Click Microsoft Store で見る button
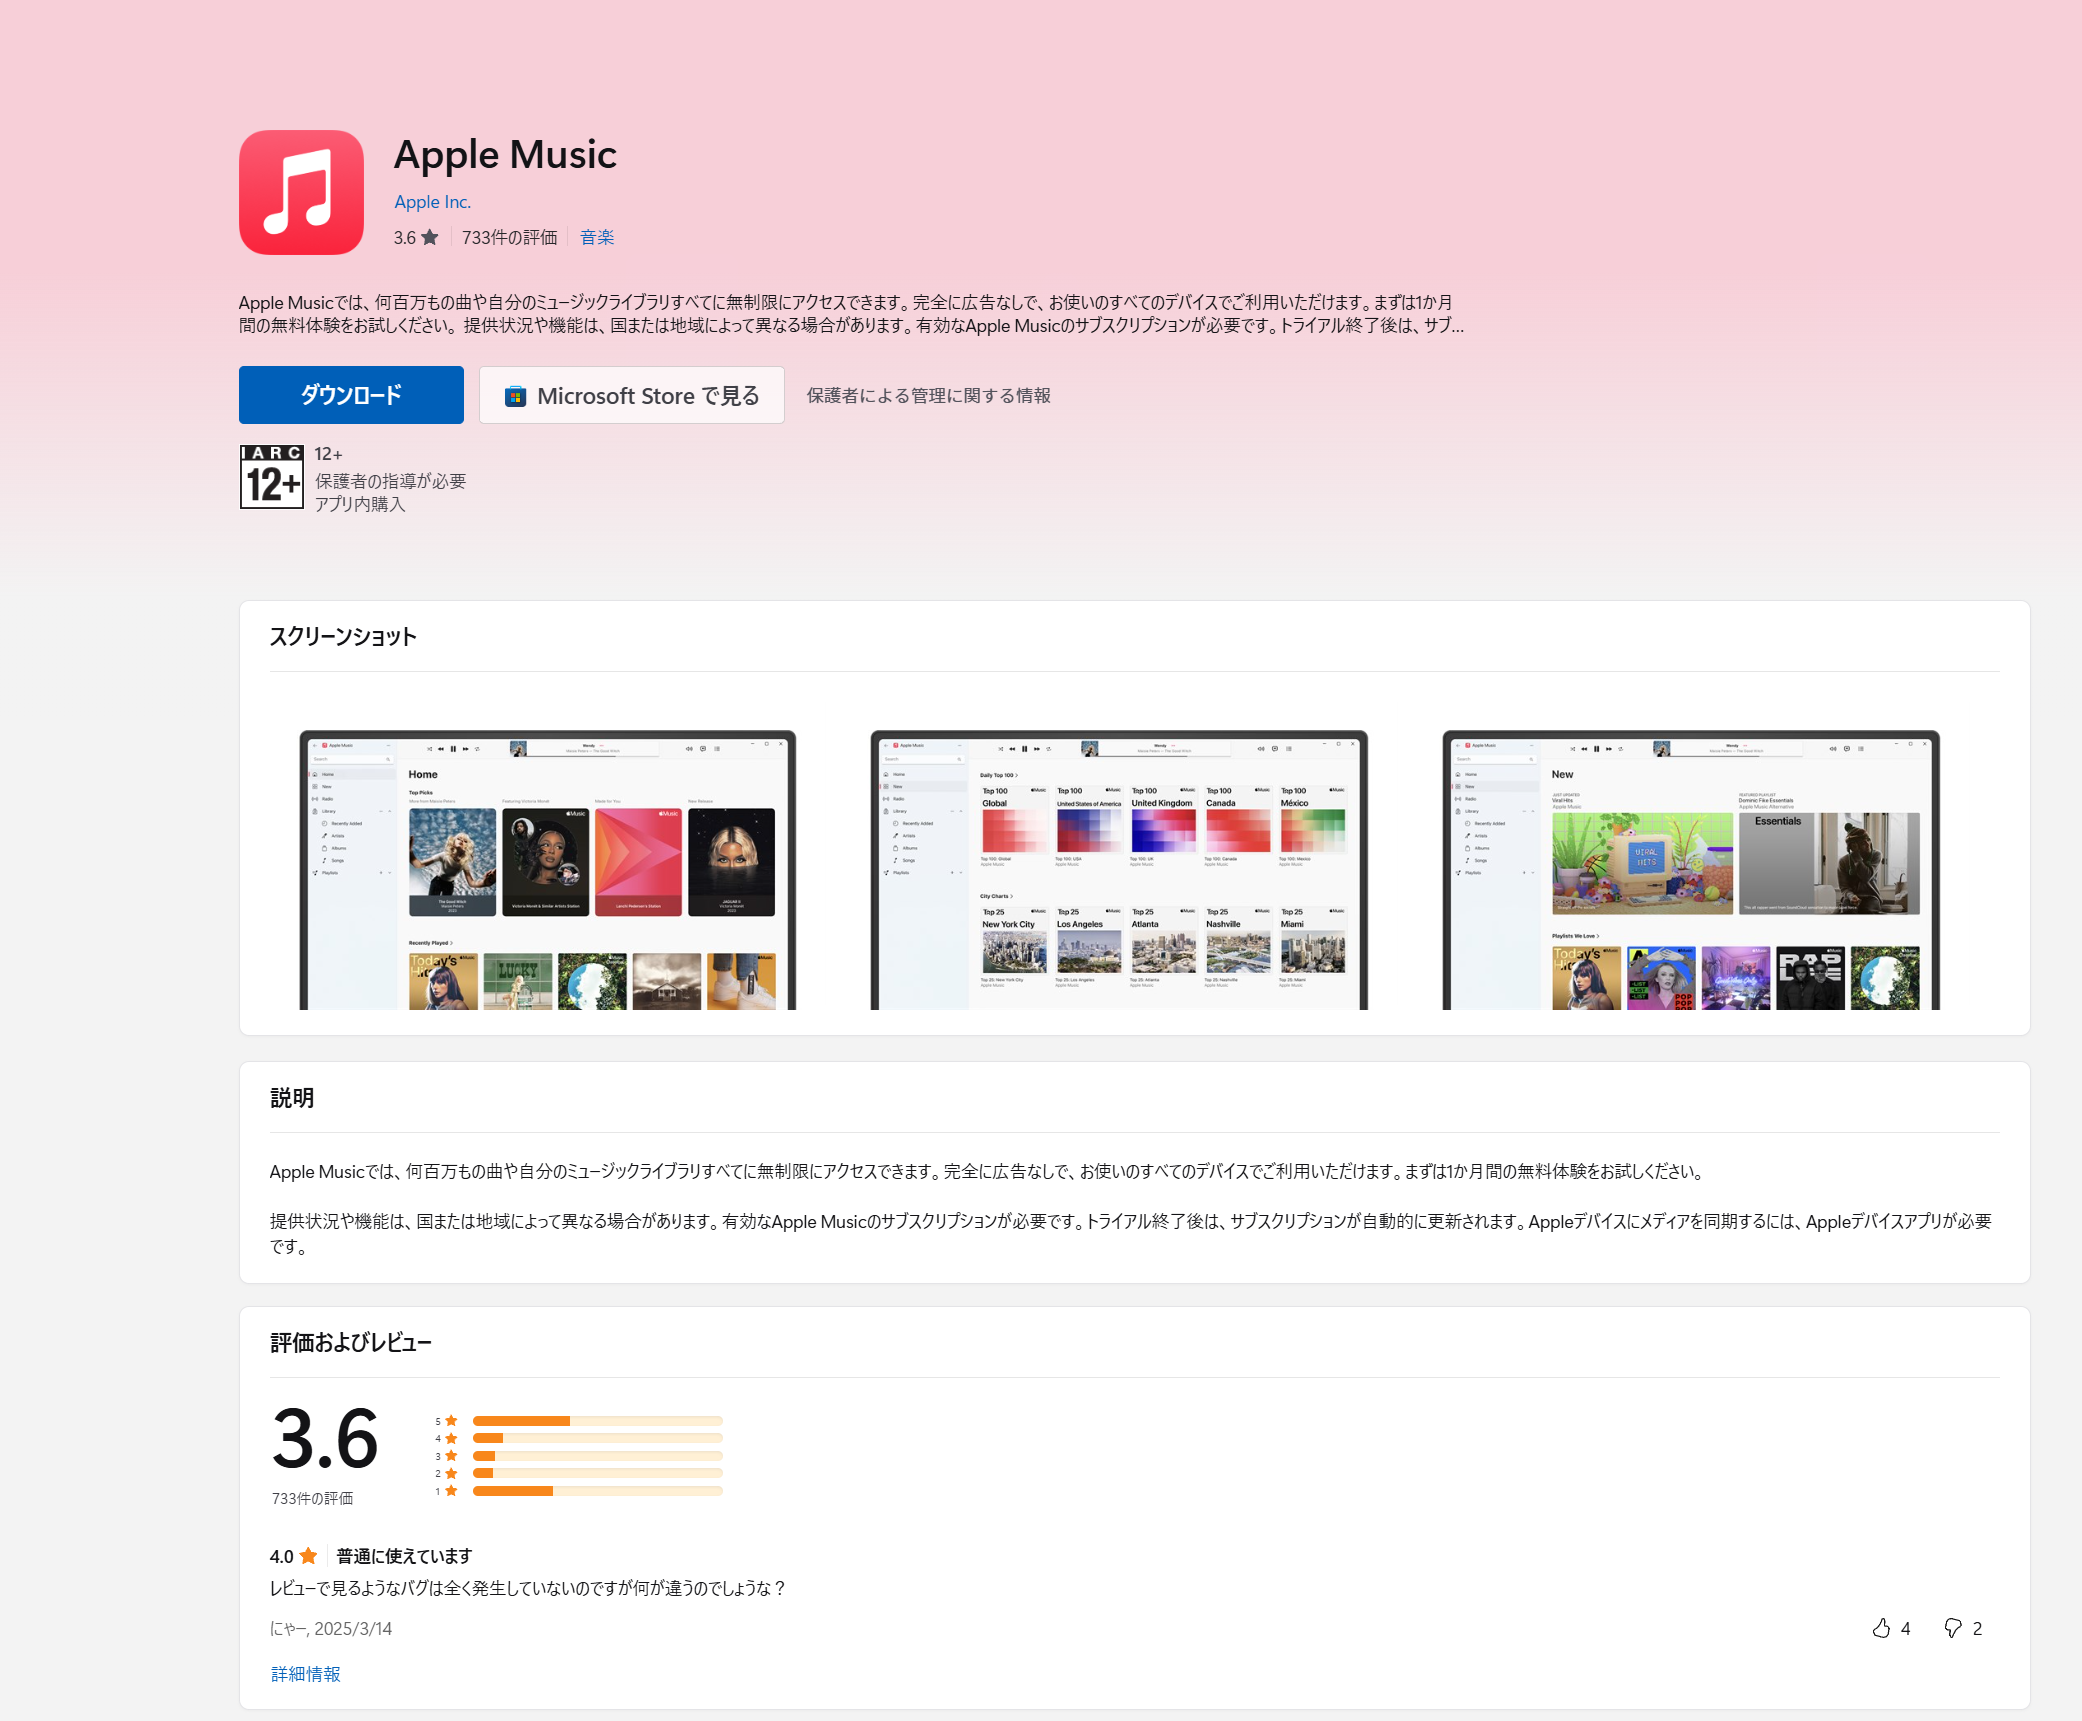Screen dimensions: 2082x1721 [632, 395]
